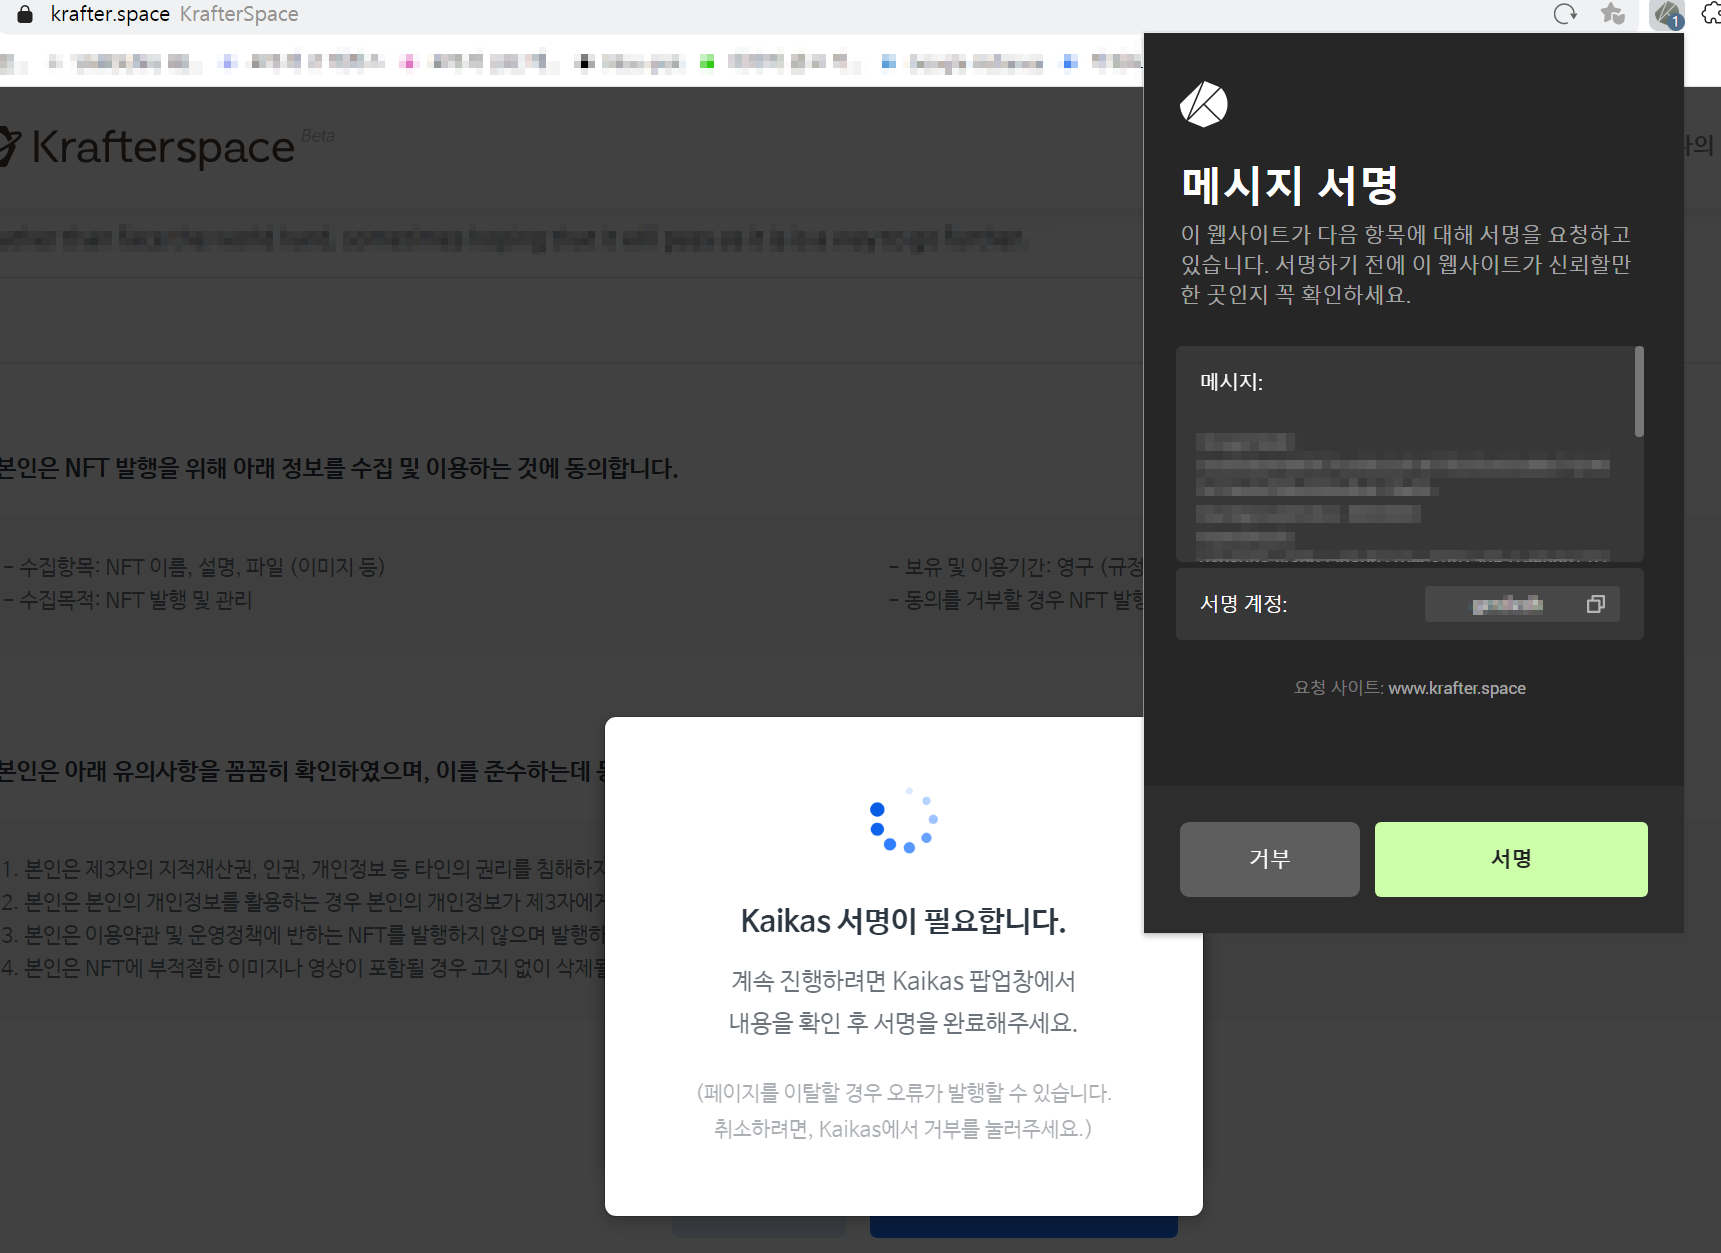Click 'Kaikas 서명이 필요합니다.' dialog title
The image size is (1721, 1253).
tap(903, 921)
